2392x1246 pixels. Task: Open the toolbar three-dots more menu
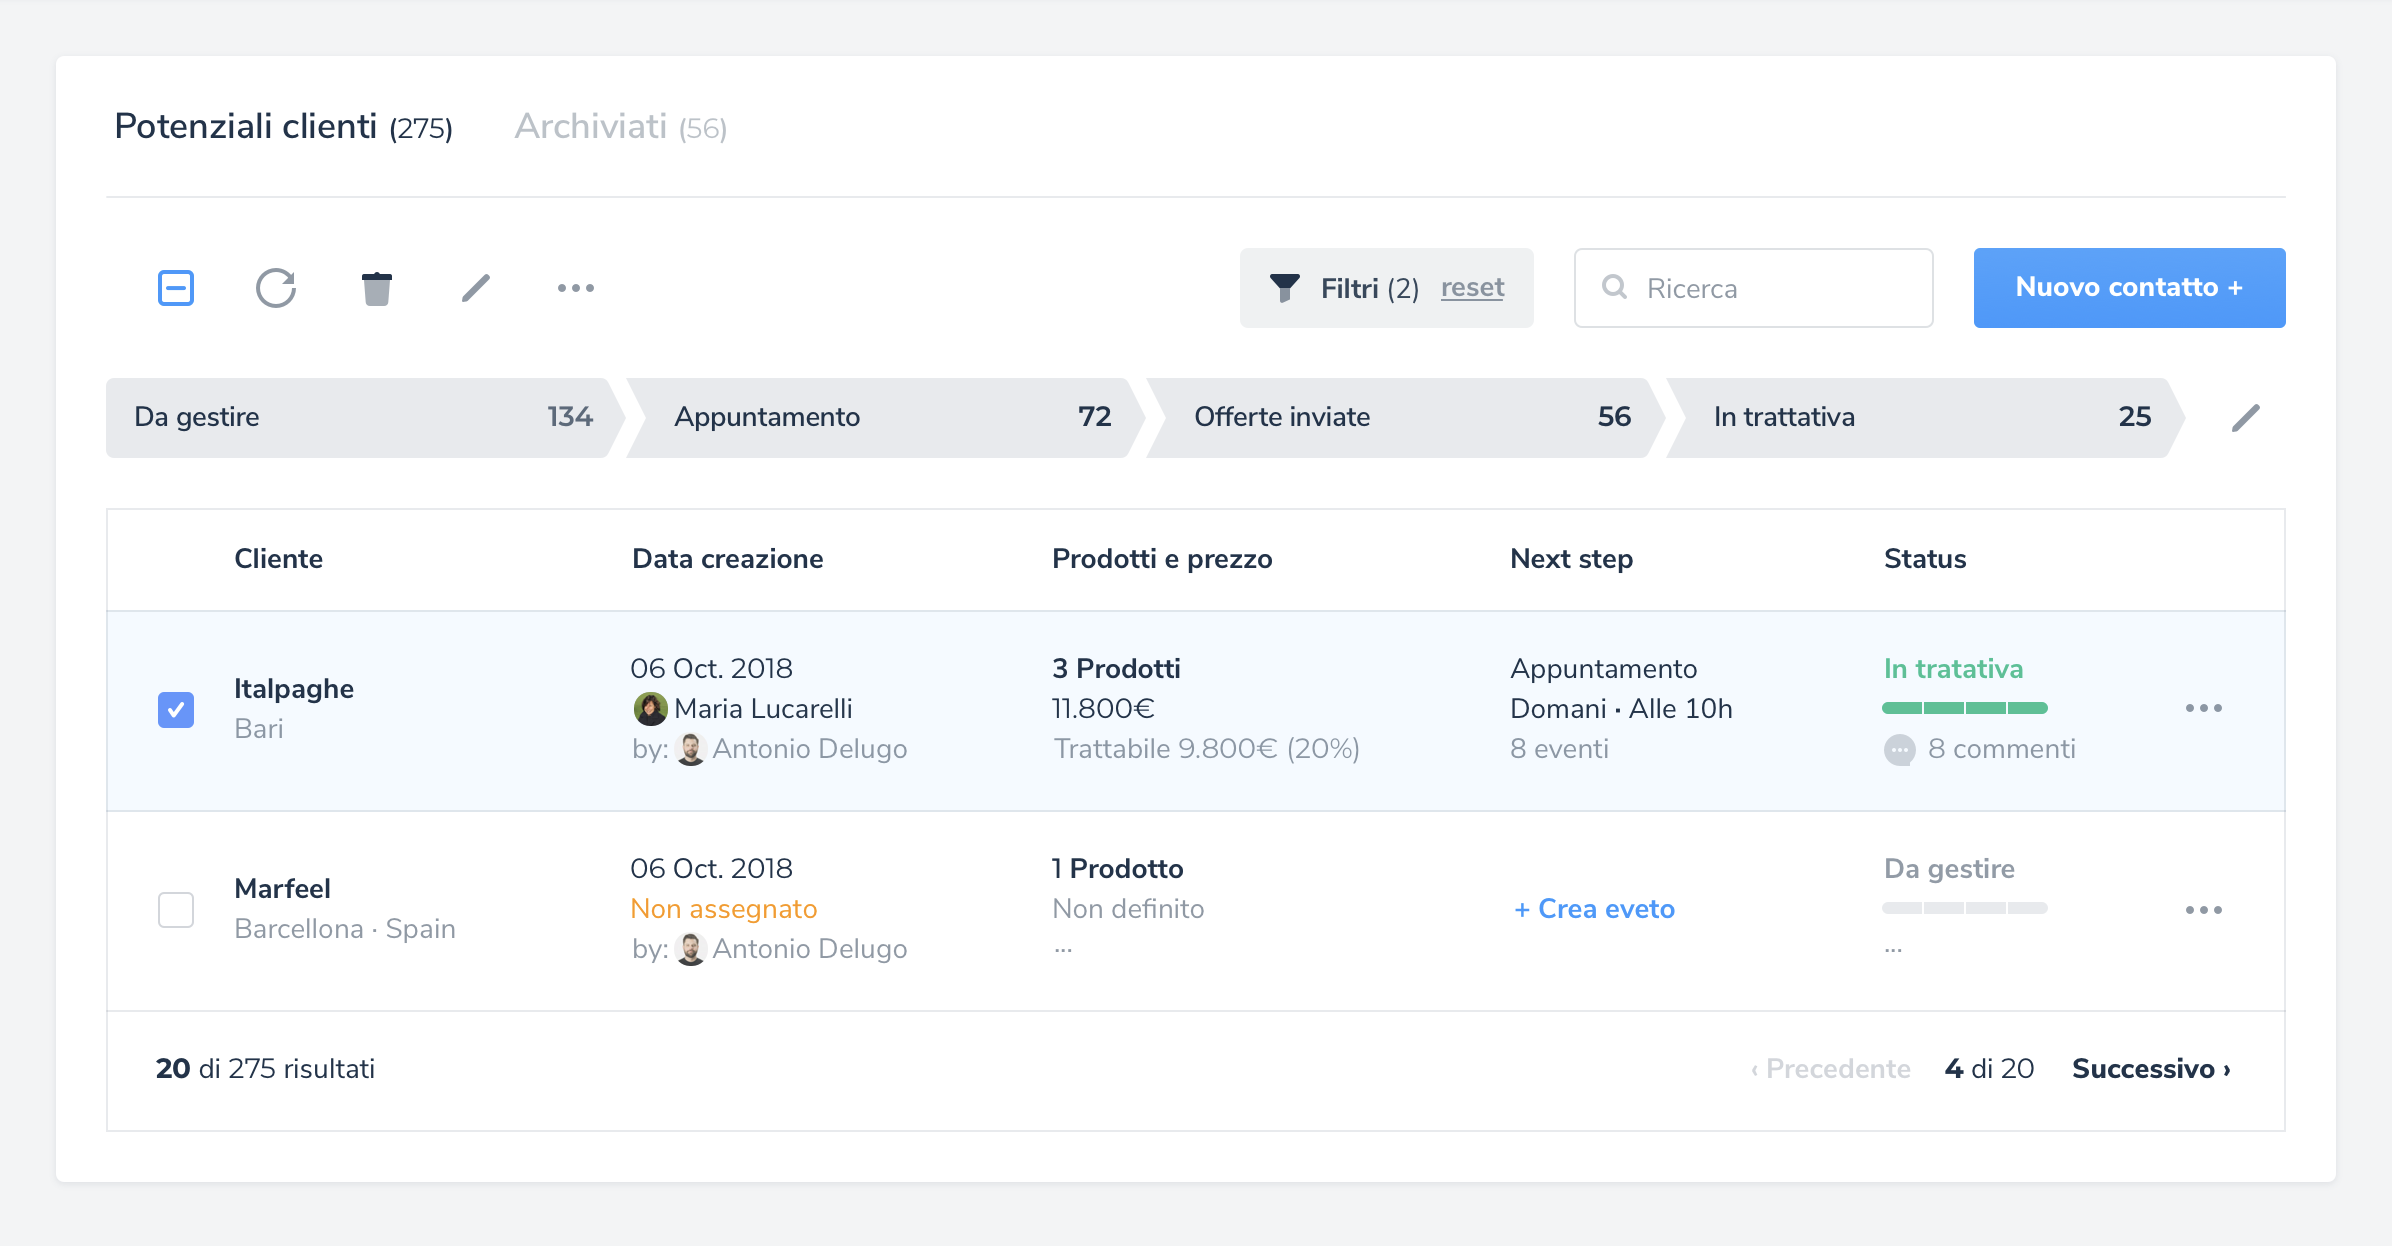click(576, 288)
